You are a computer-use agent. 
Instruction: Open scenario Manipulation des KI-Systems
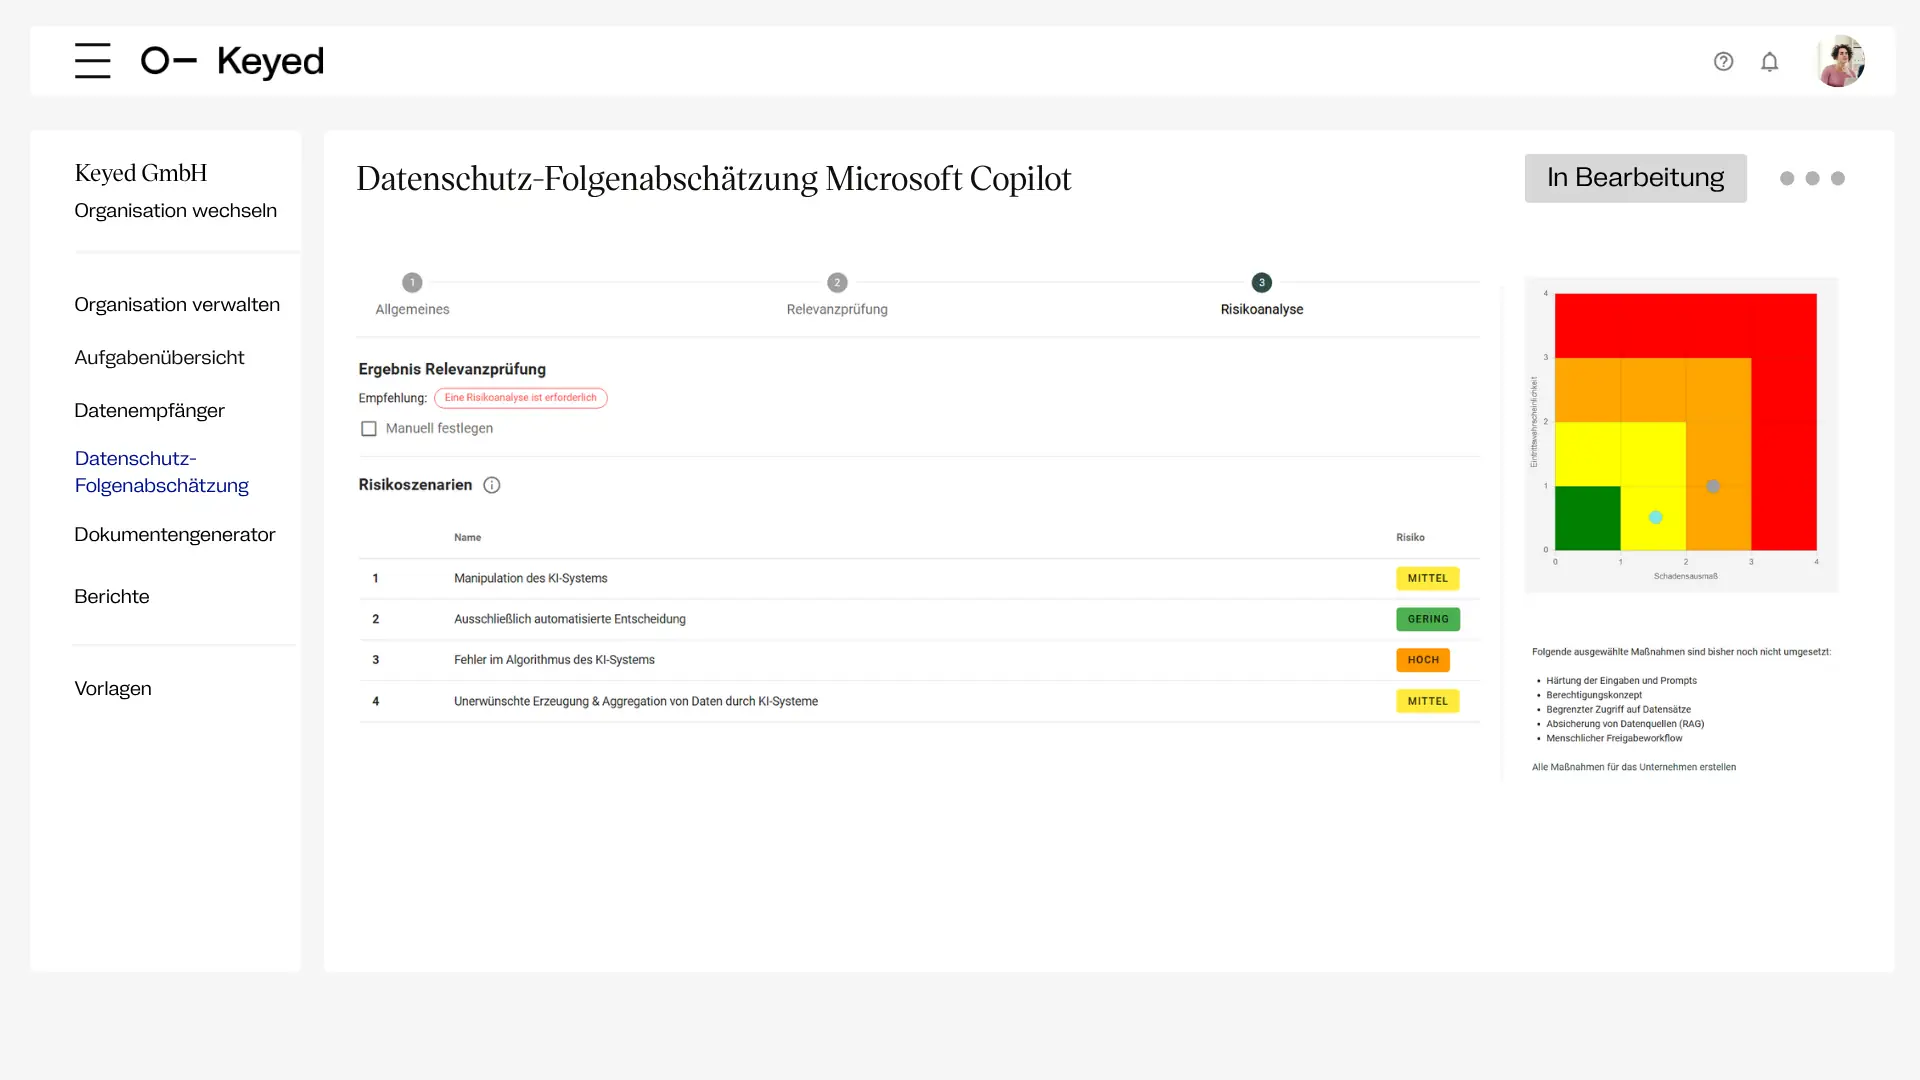pos(919,579)
